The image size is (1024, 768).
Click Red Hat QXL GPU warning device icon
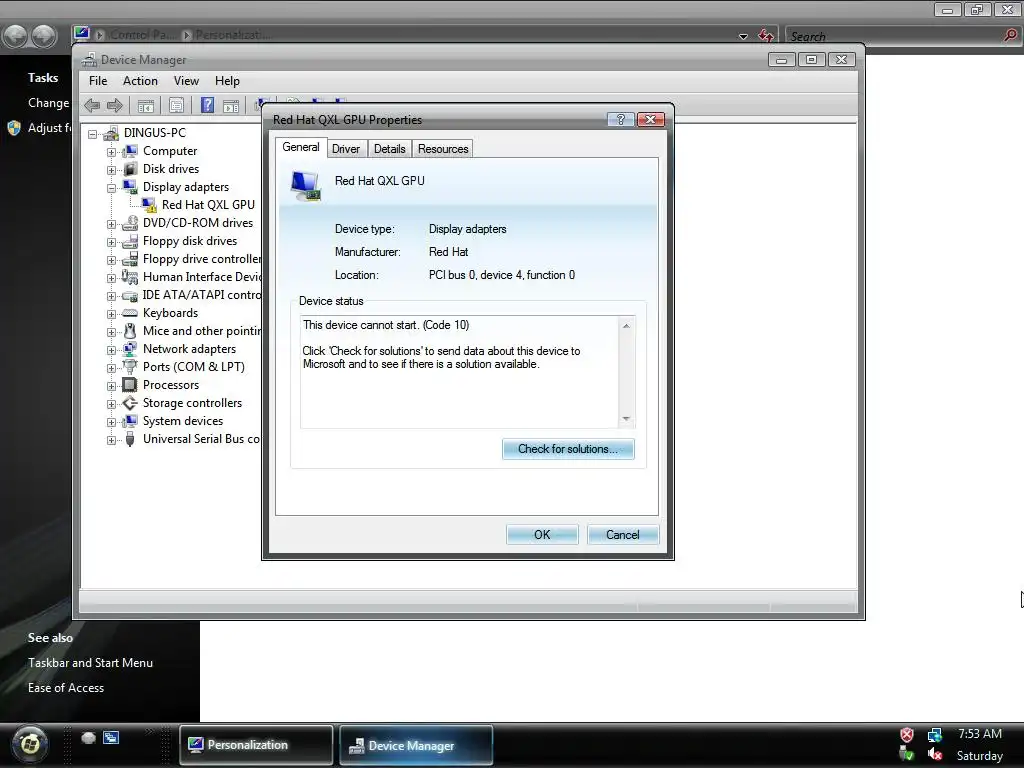point(150,205)
